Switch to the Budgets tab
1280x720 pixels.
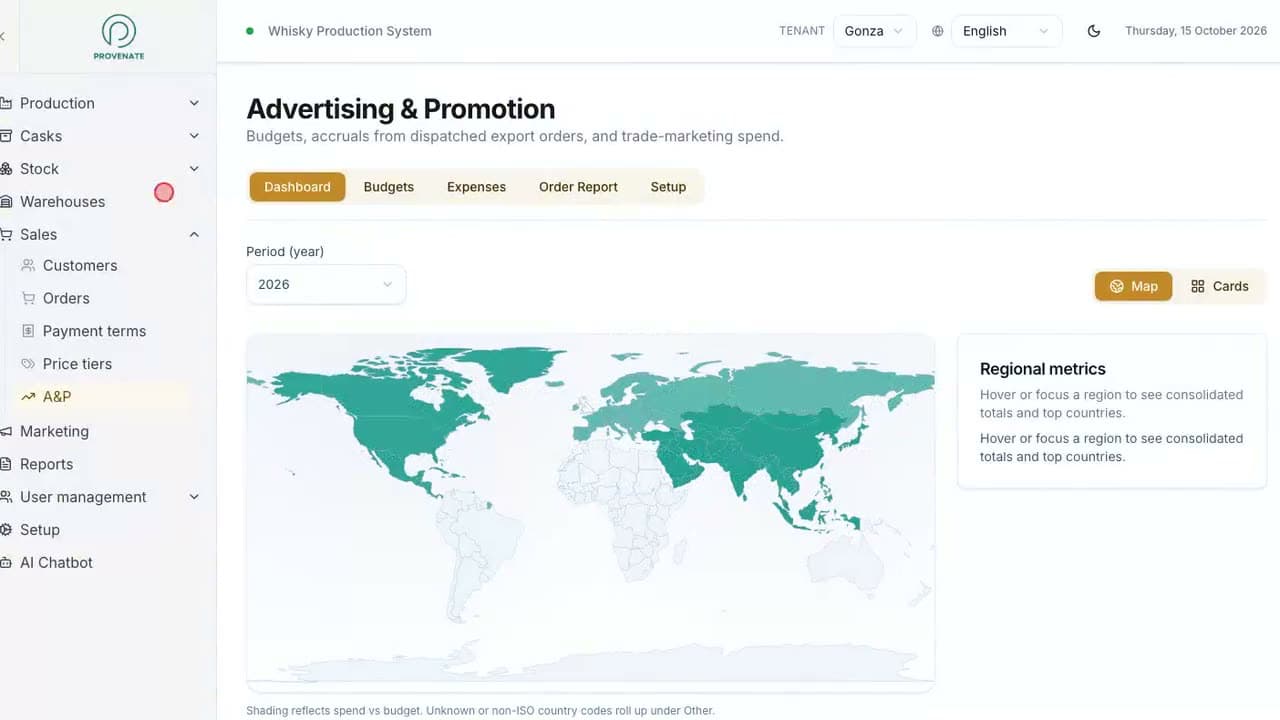click(389, 187)
